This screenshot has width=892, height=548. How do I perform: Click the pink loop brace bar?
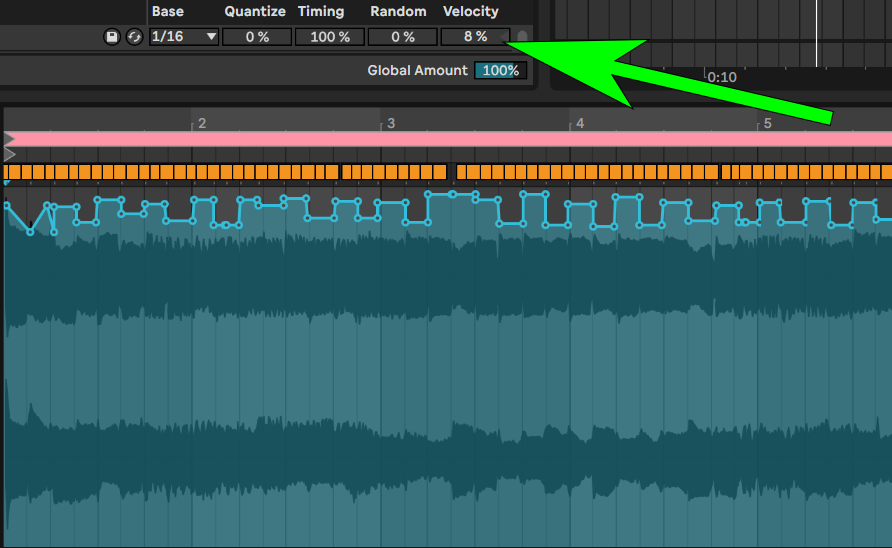click(x=450, y=139)
